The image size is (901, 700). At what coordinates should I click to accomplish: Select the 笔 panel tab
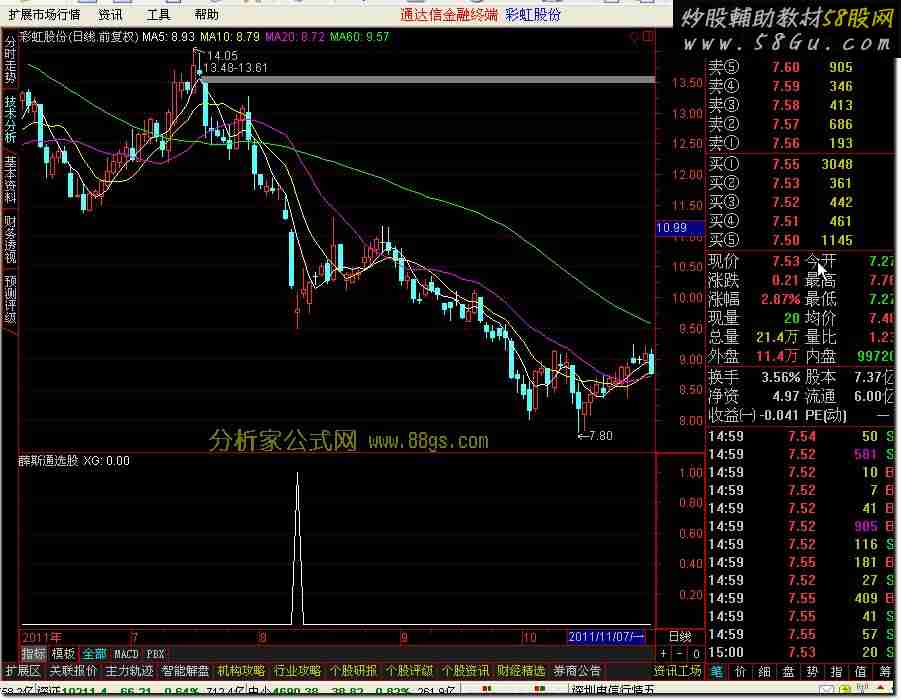(717, 671)
